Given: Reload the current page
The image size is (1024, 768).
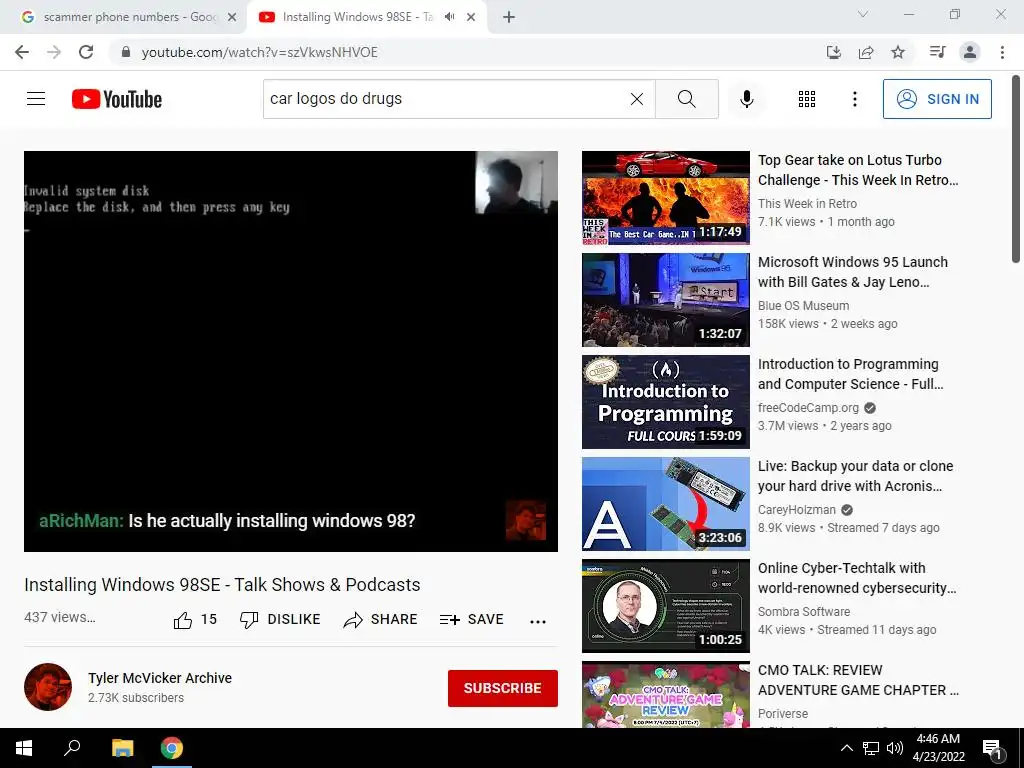Looking at the screenshot, I should click(x=86, y=52).
